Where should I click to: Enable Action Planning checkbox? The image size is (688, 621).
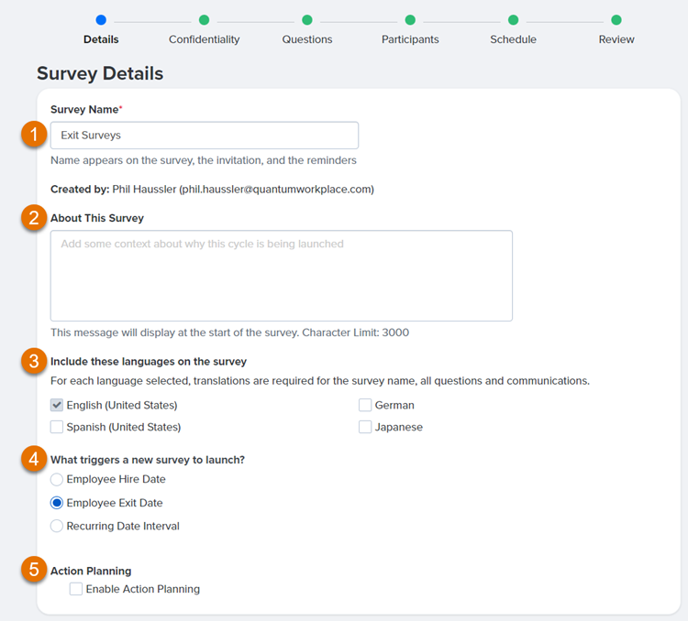tap(76, 589)
